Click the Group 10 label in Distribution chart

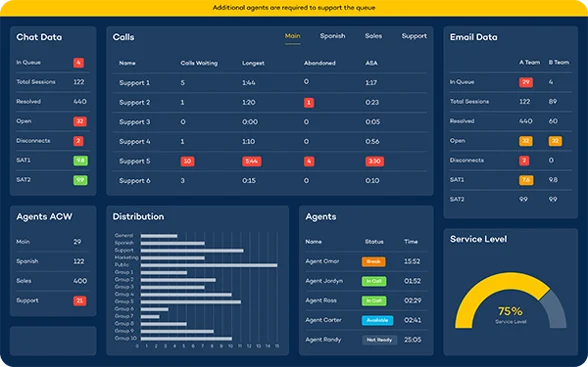pos(126,338)
